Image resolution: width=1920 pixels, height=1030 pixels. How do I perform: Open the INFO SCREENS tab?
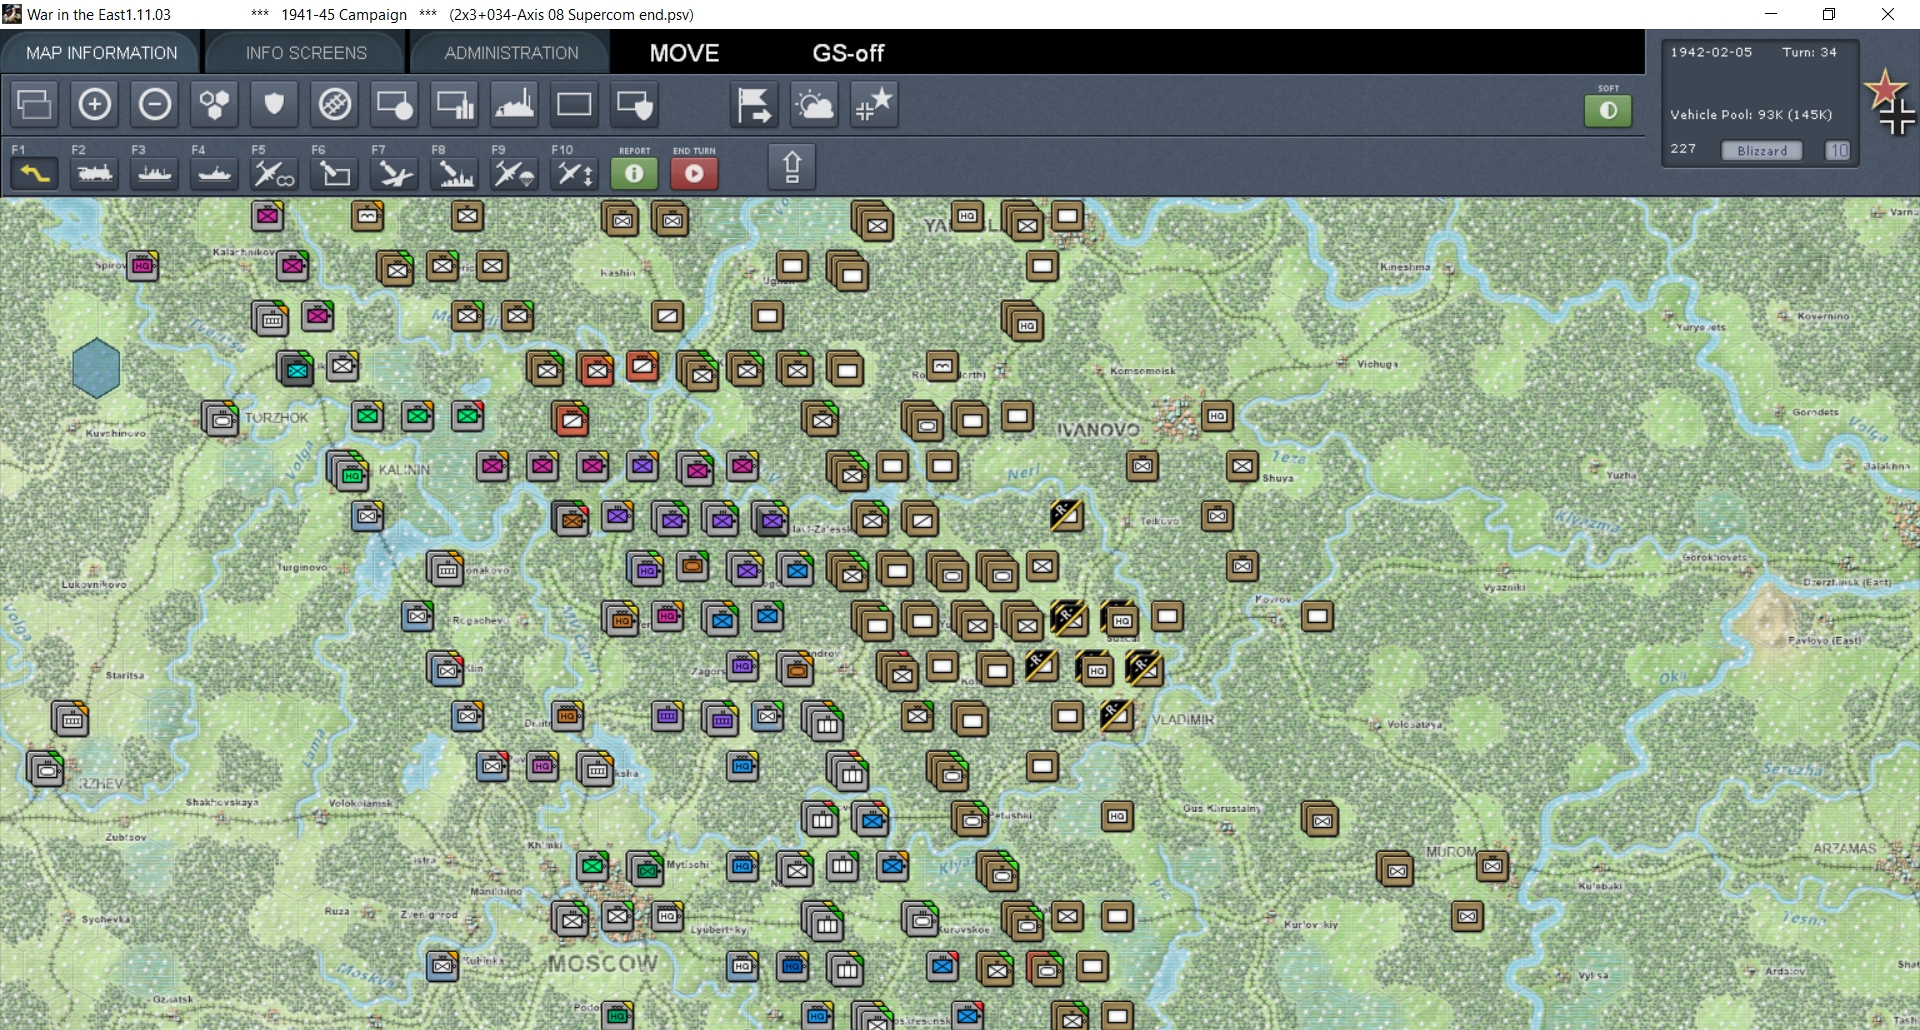[x=306, y=53]
